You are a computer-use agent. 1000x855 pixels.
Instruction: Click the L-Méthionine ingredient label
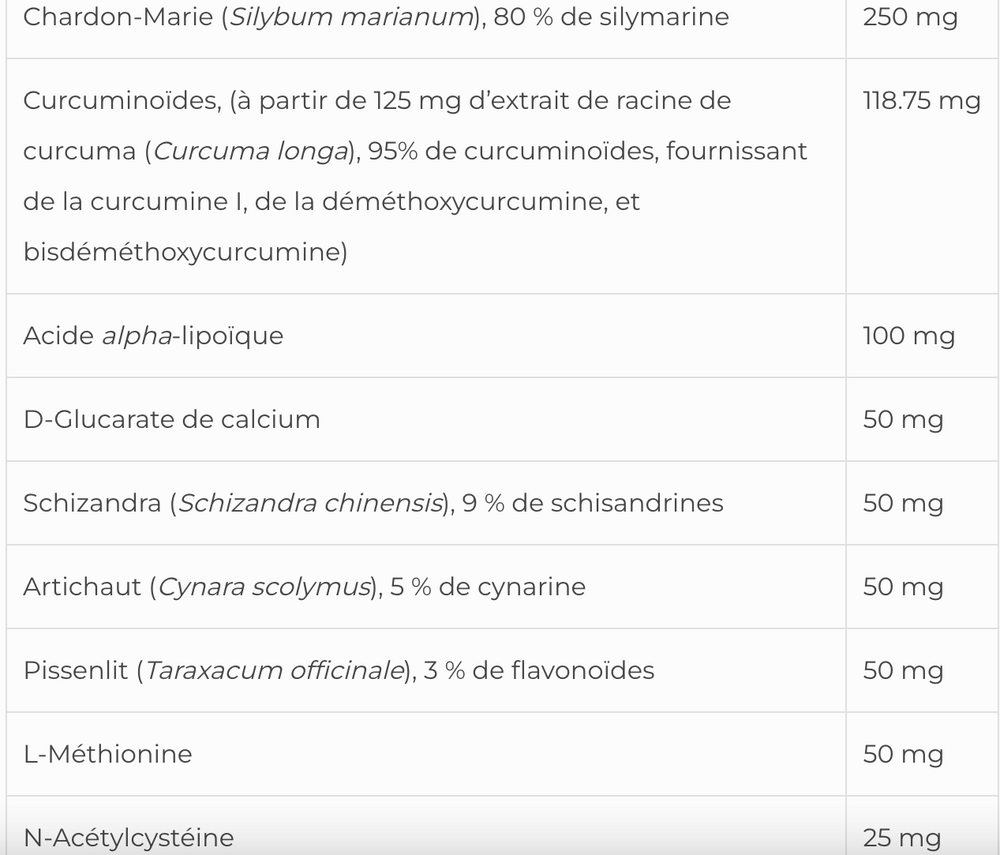point(107,754)
